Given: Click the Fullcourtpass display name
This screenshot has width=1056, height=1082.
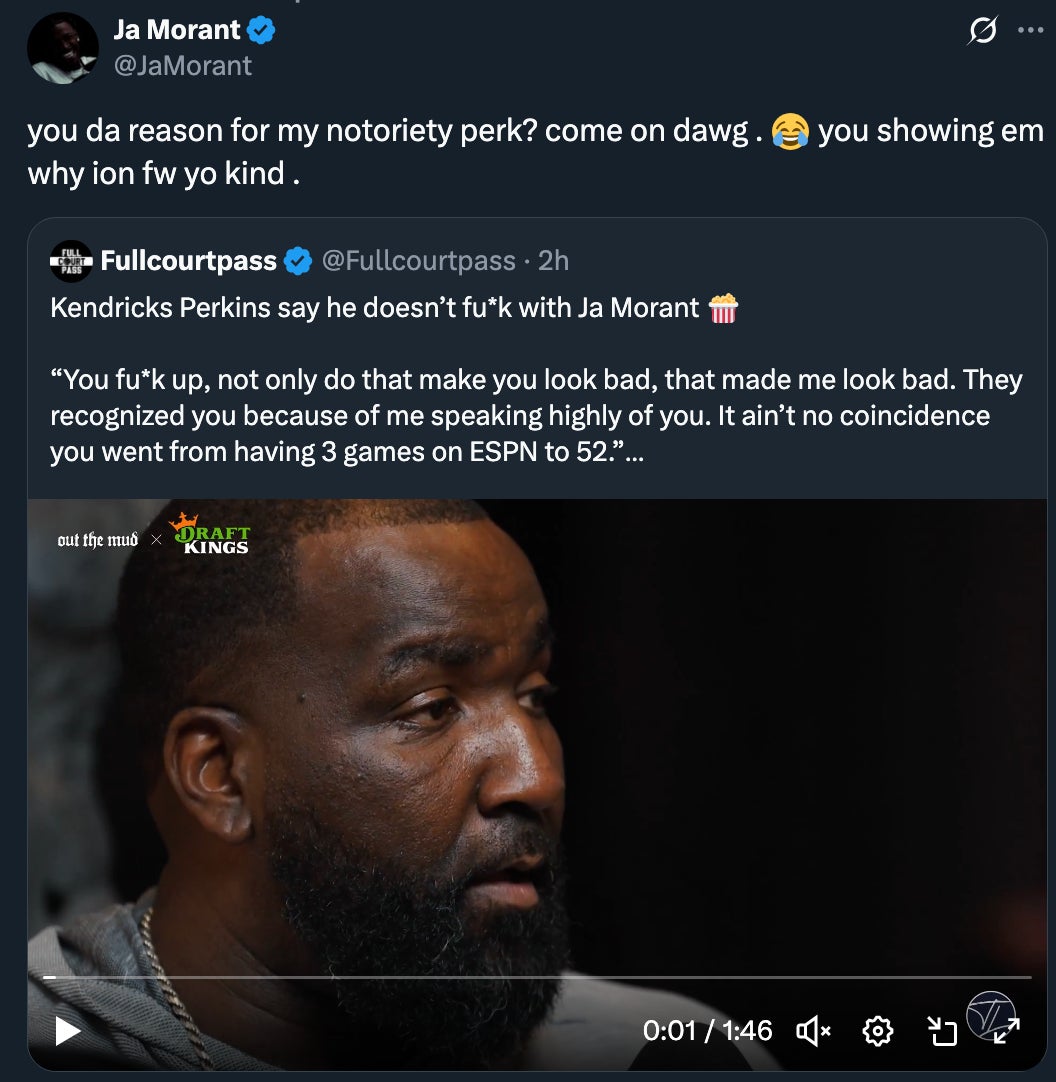Looking at the screenshot, I should [x=188, y=262].
